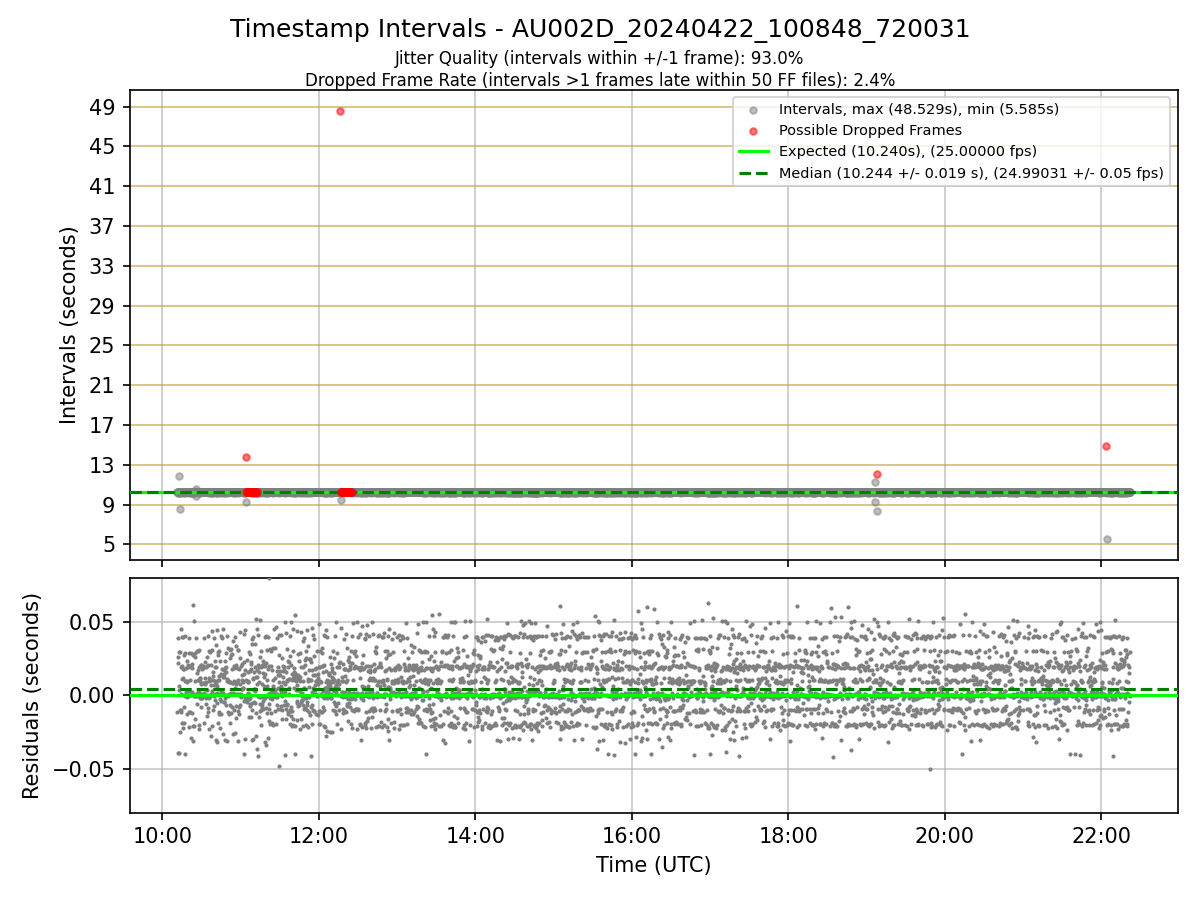Click the −0.05 residual tick label

tap(86, 769)
